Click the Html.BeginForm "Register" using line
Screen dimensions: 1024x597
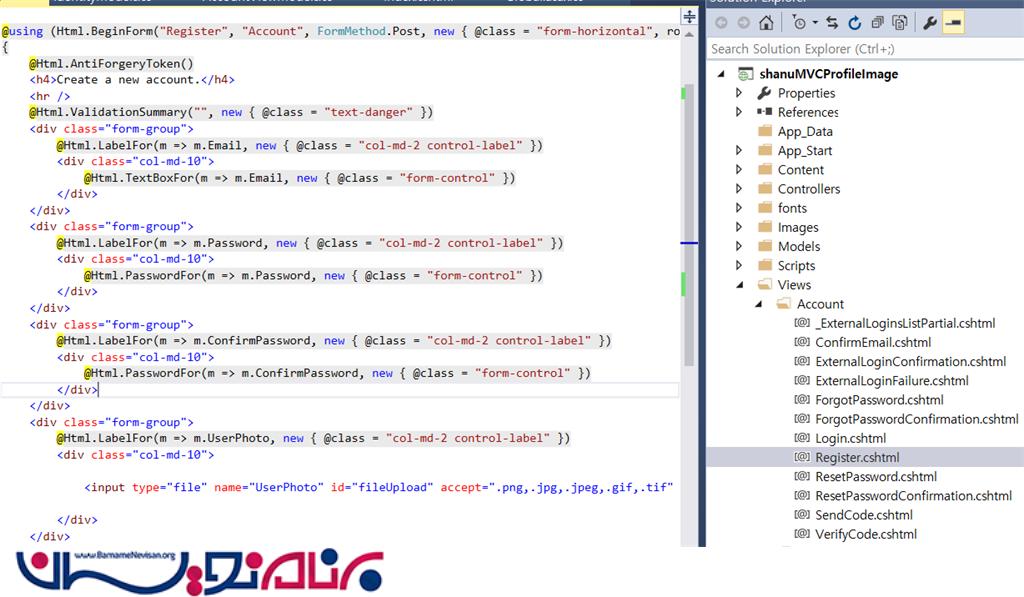click(x=340, y=31)
